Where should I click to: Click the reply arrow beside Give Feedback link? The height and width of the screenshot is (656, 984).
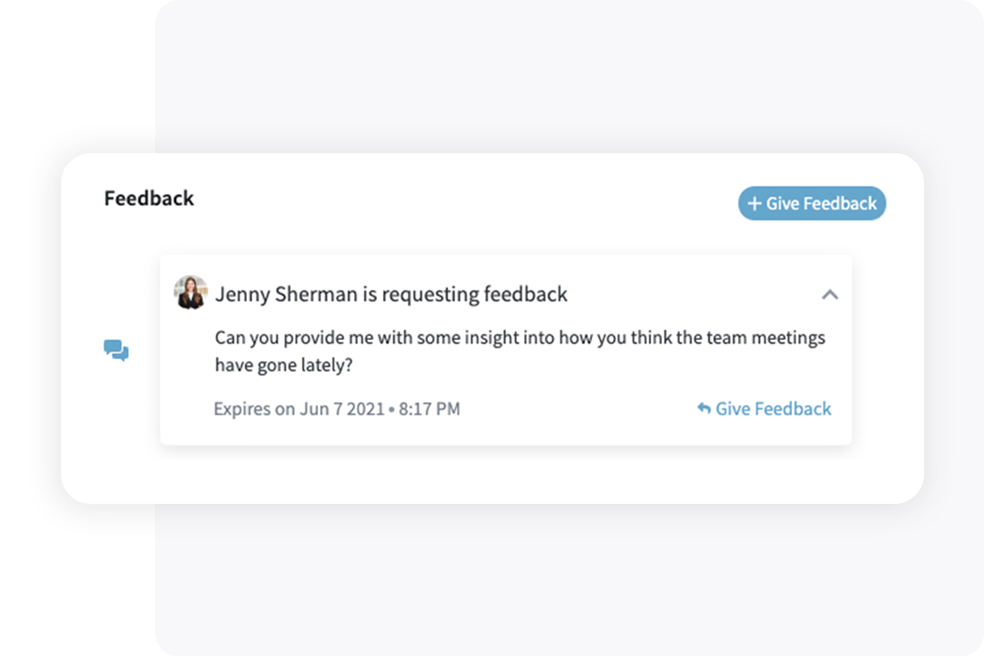pos(703,408)
